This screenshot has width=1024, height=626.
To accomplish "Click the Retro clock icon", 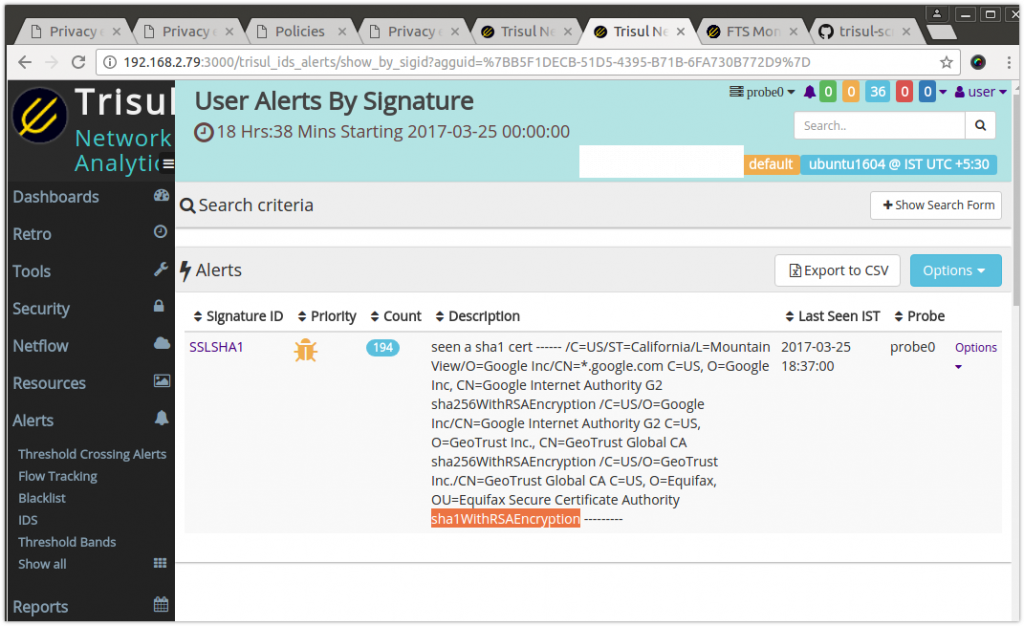I will (x=161, y=232).
